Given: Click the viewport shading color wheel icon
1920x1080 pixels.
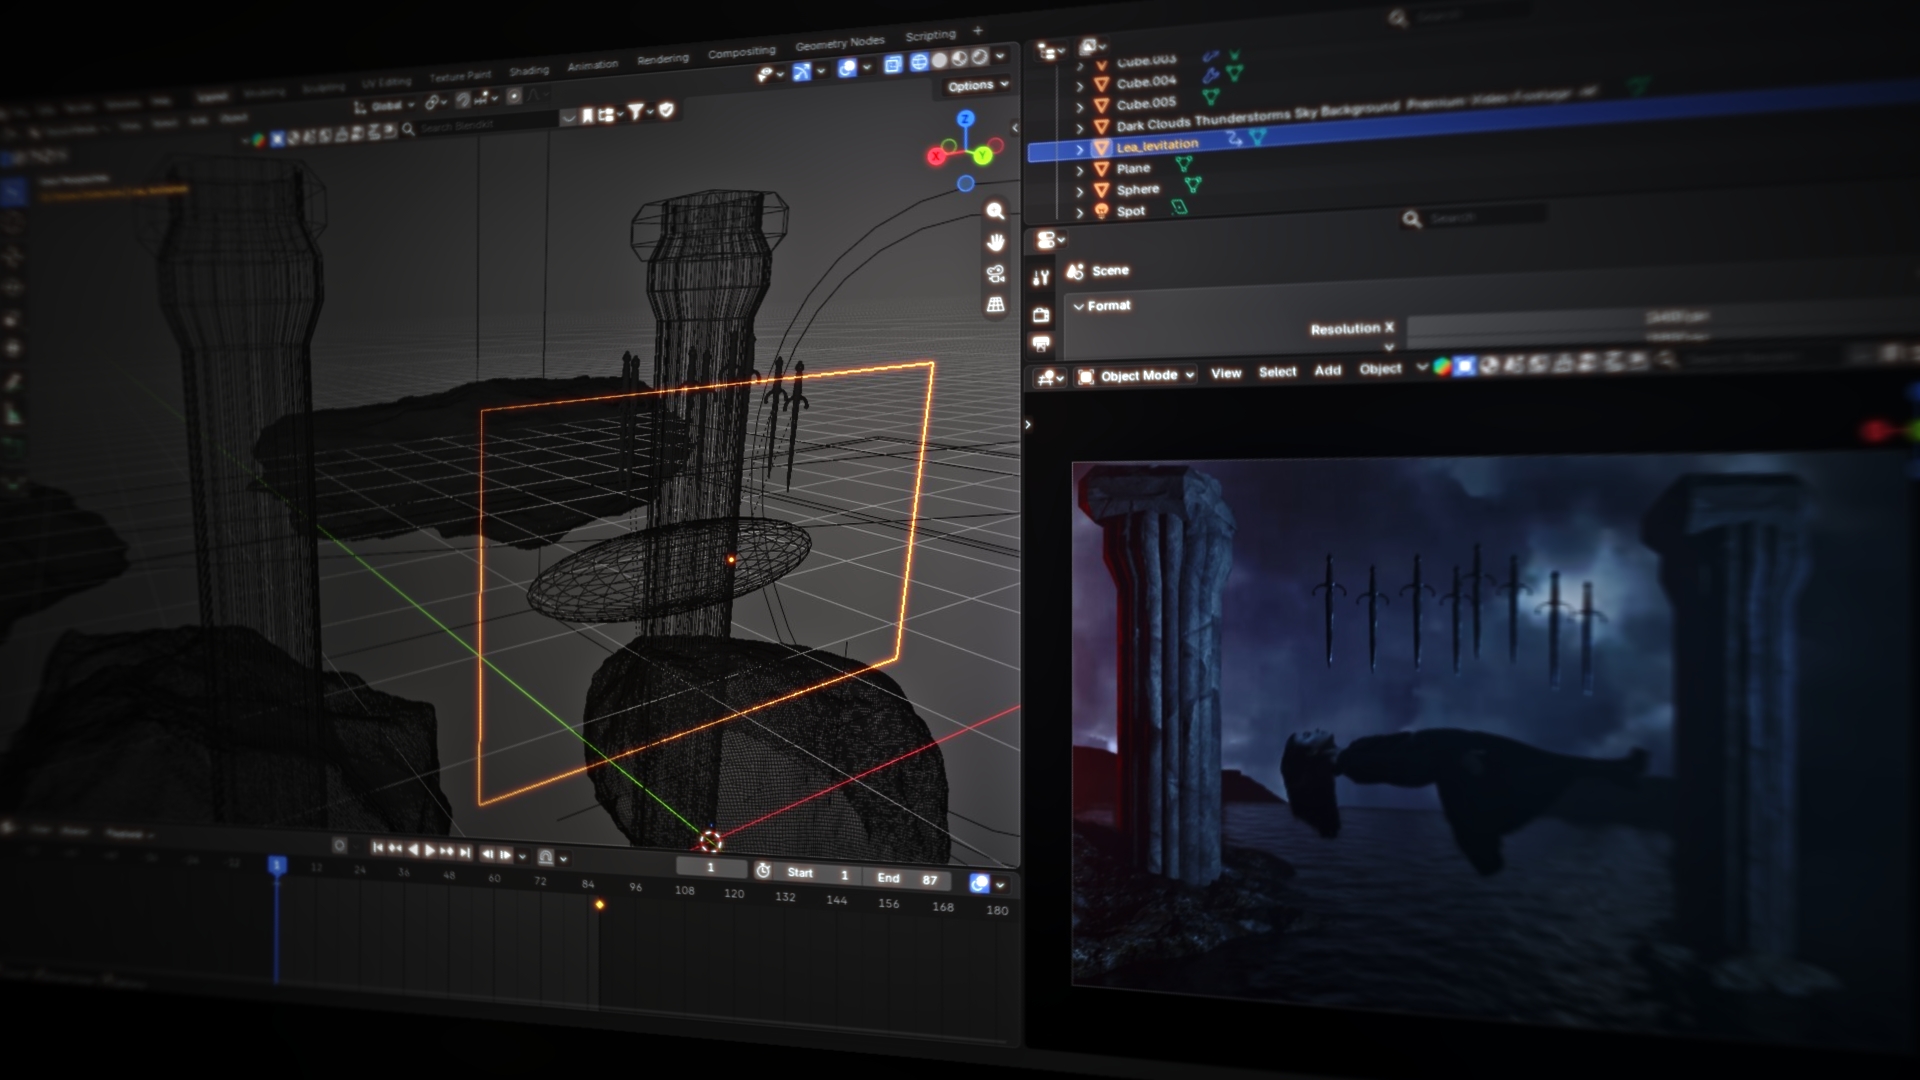Looking at the screenshot, I should click(1442, 367).
